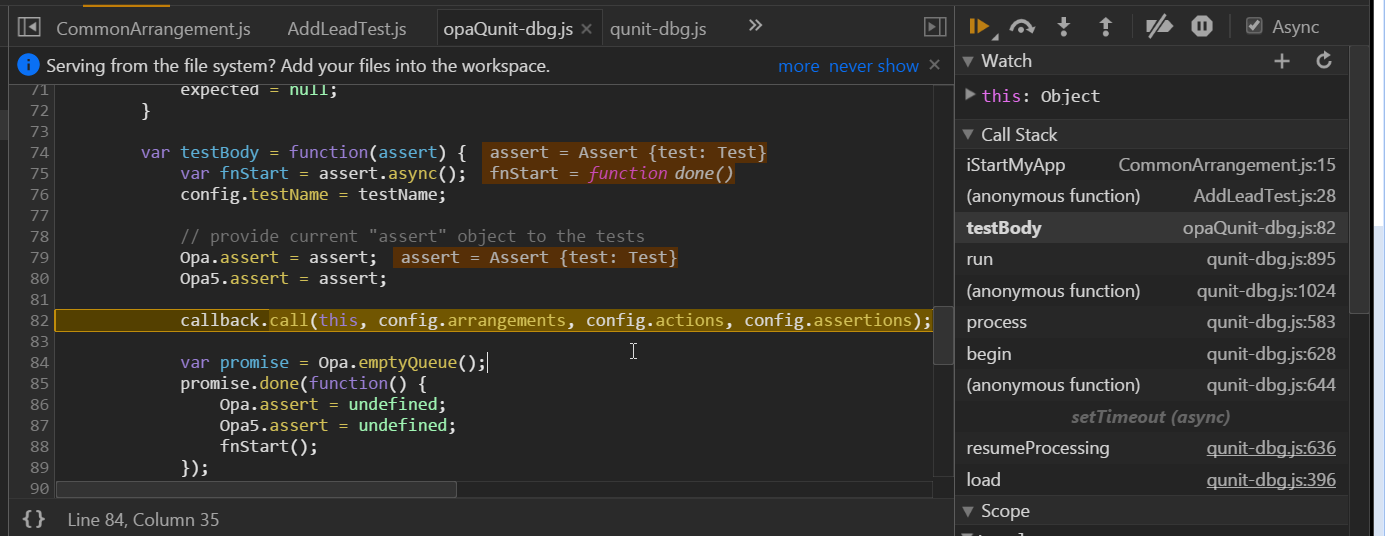Screen dimensions: 1385x536
Task: Open qunit-dbg.js:396 link for load
Action: pos(1271,480)
